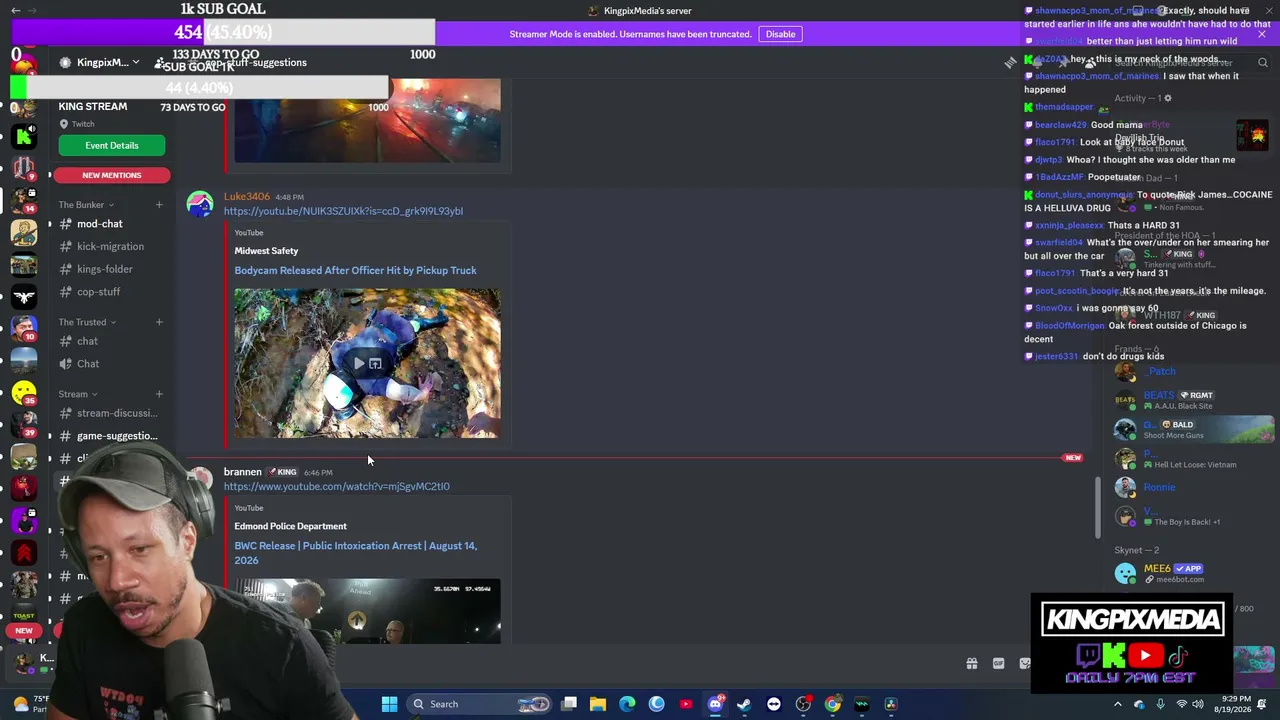Open Luke3406's youtu.be link
Image resolution: width=1280 pixels, height=720 pixels.
click(x=343, y=211)
